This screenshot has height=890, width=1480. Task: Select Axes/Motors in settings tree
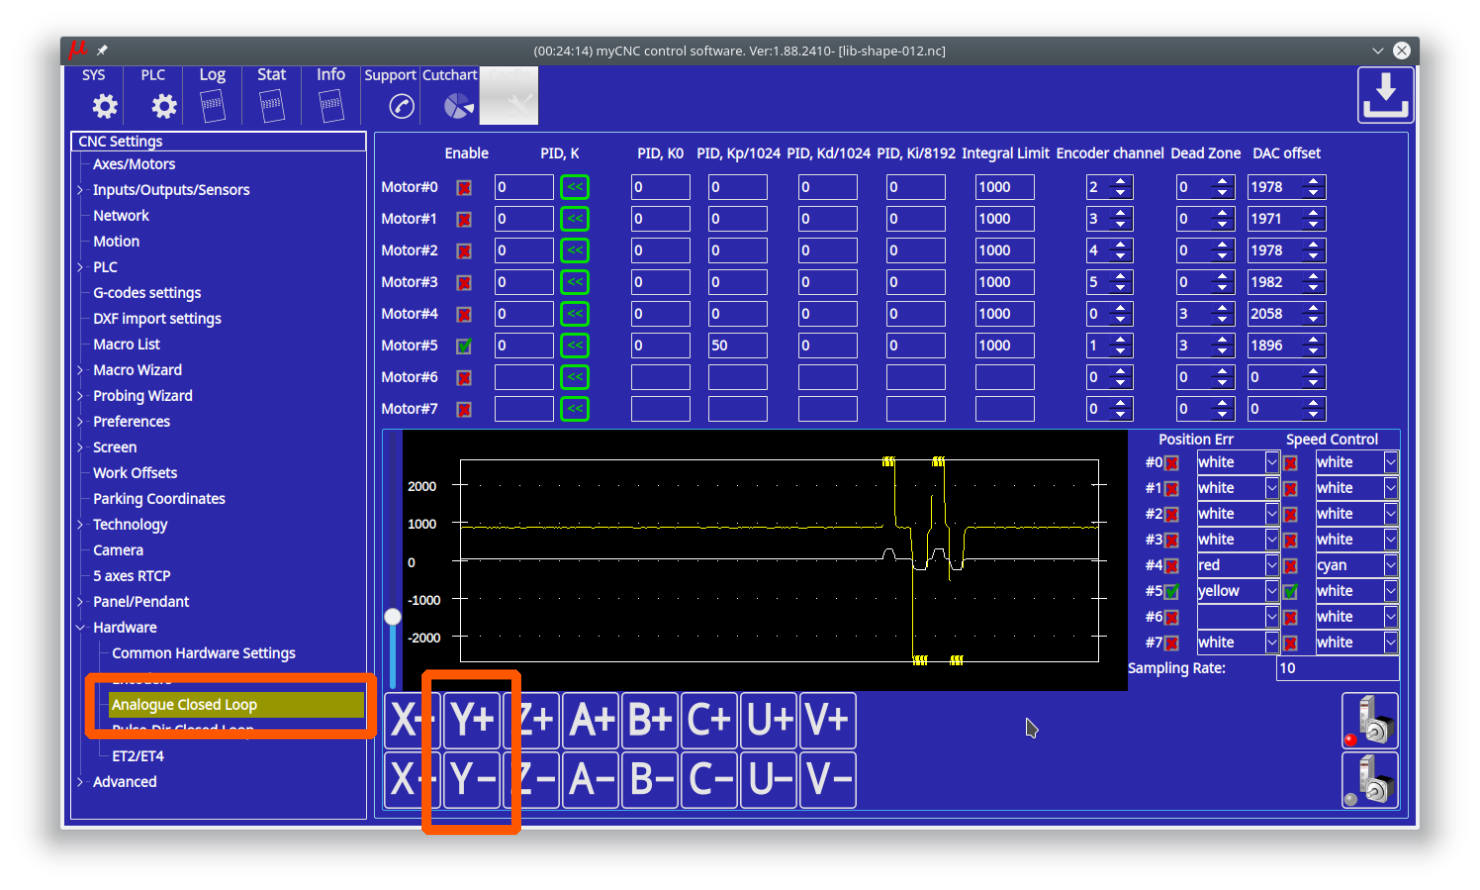point(134,164)
